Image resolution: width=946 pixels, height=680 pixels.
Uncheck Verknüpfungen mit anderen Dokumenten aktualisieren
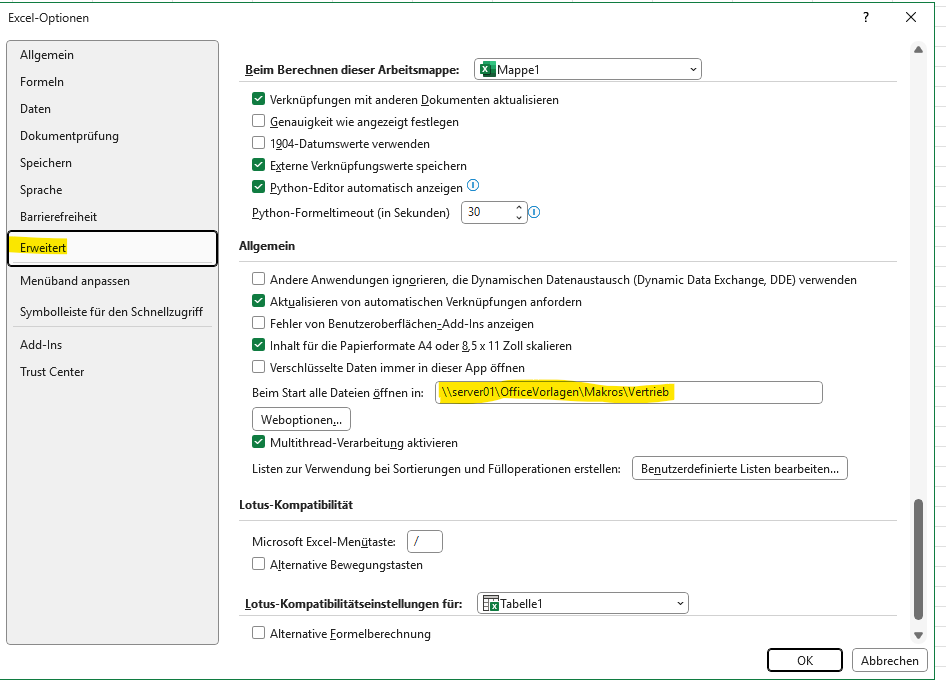pyautogui.click(x=258, y=99)
